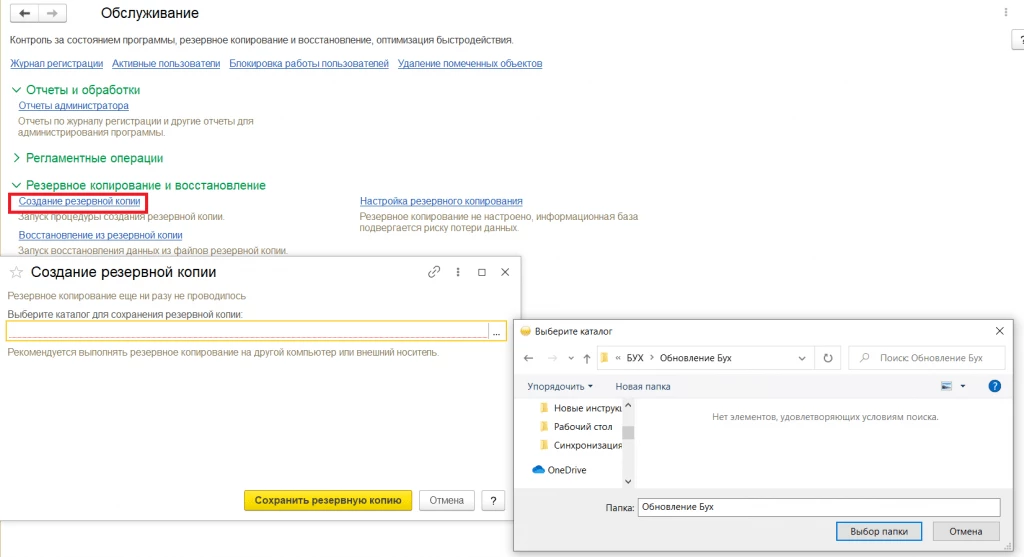The image size is (1024, 557).
Task: Click the question mark help button
Action: [493, 500]
